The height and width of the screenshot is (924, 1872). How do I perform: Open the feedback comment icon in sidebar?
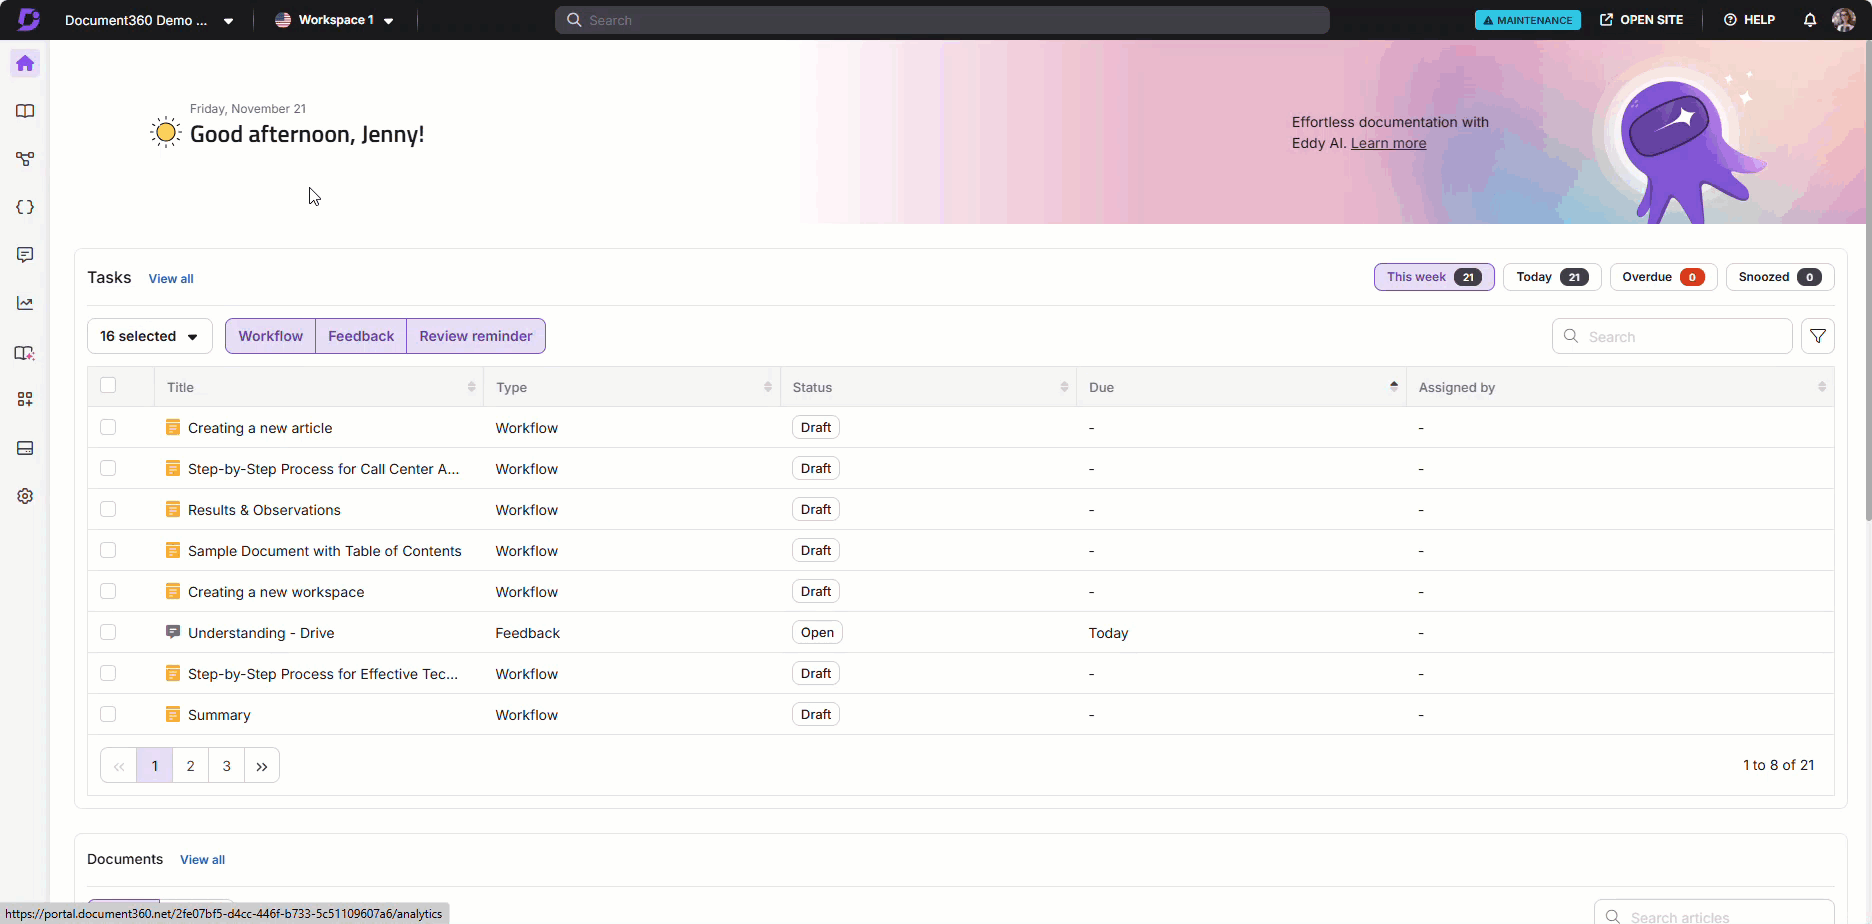point(25,255)
